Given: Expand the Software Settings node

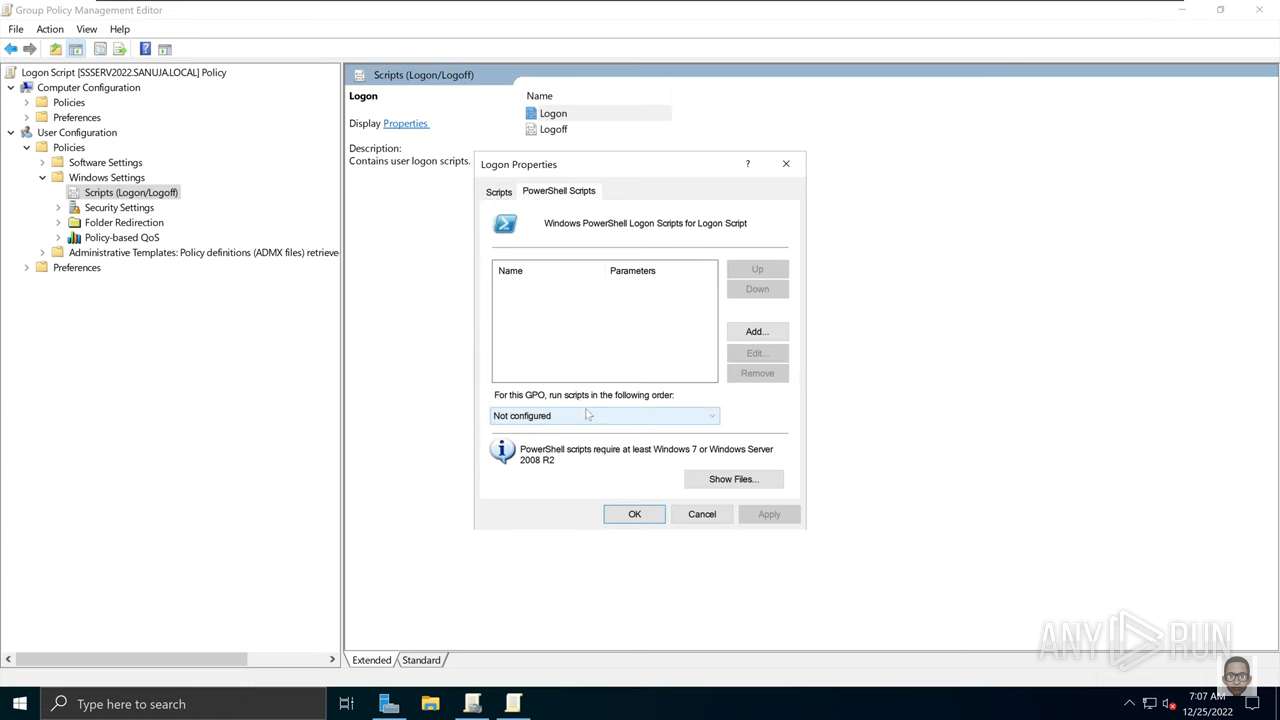Looking at the screenshot, I should click(43, 162).
